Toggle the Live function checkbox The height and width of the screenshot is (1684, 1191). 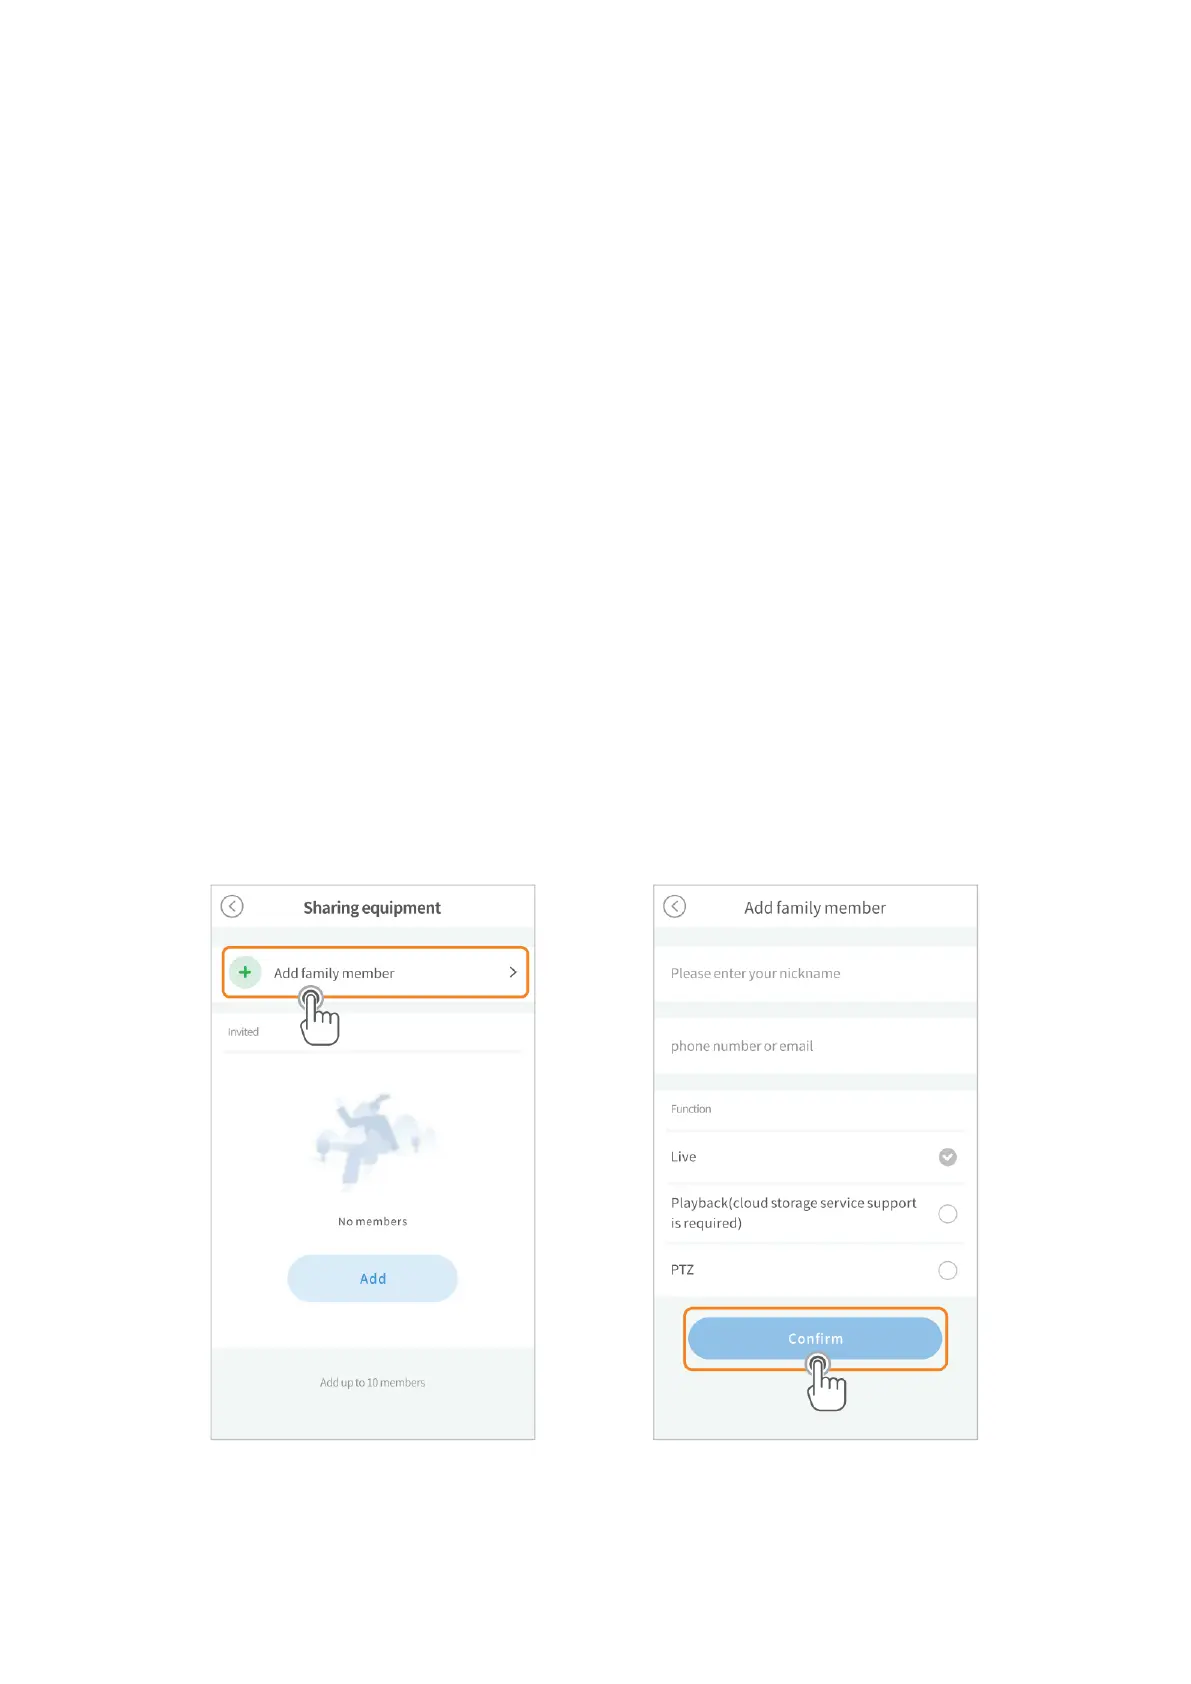tap(948, 1157)
